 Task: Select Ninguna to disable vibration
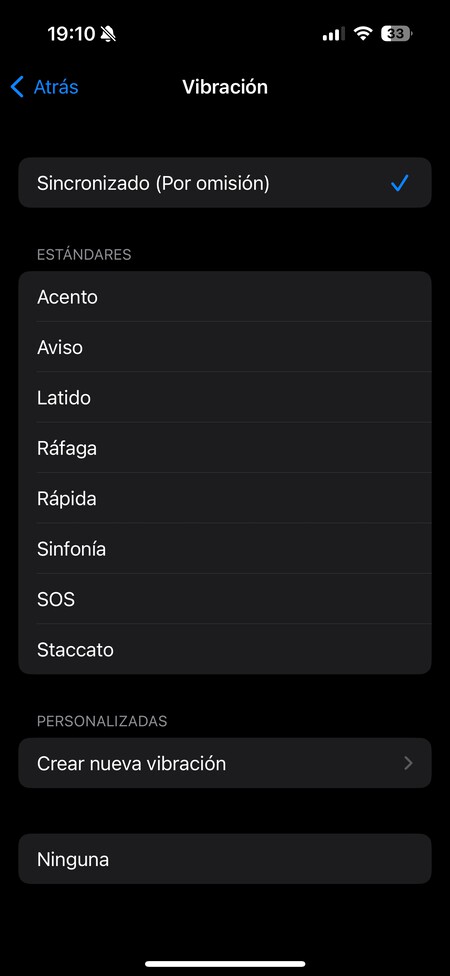[x=225, y=859]
